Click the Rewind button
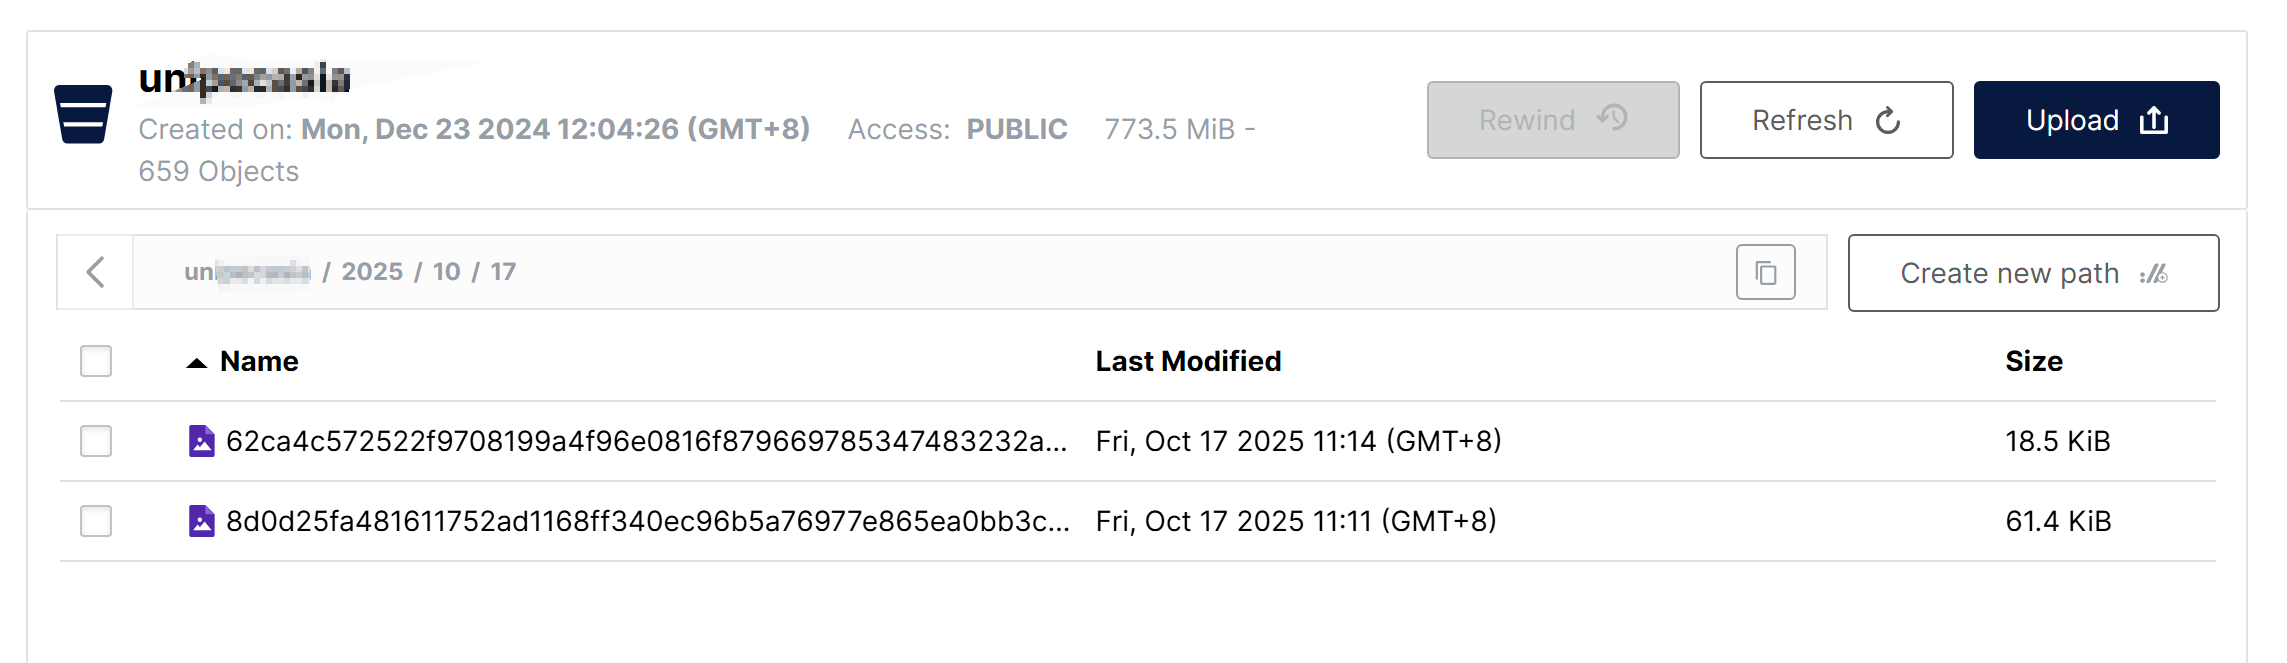Image resolution: width=2287 pixels, height=663 pixels. (x=1552, y=120)
